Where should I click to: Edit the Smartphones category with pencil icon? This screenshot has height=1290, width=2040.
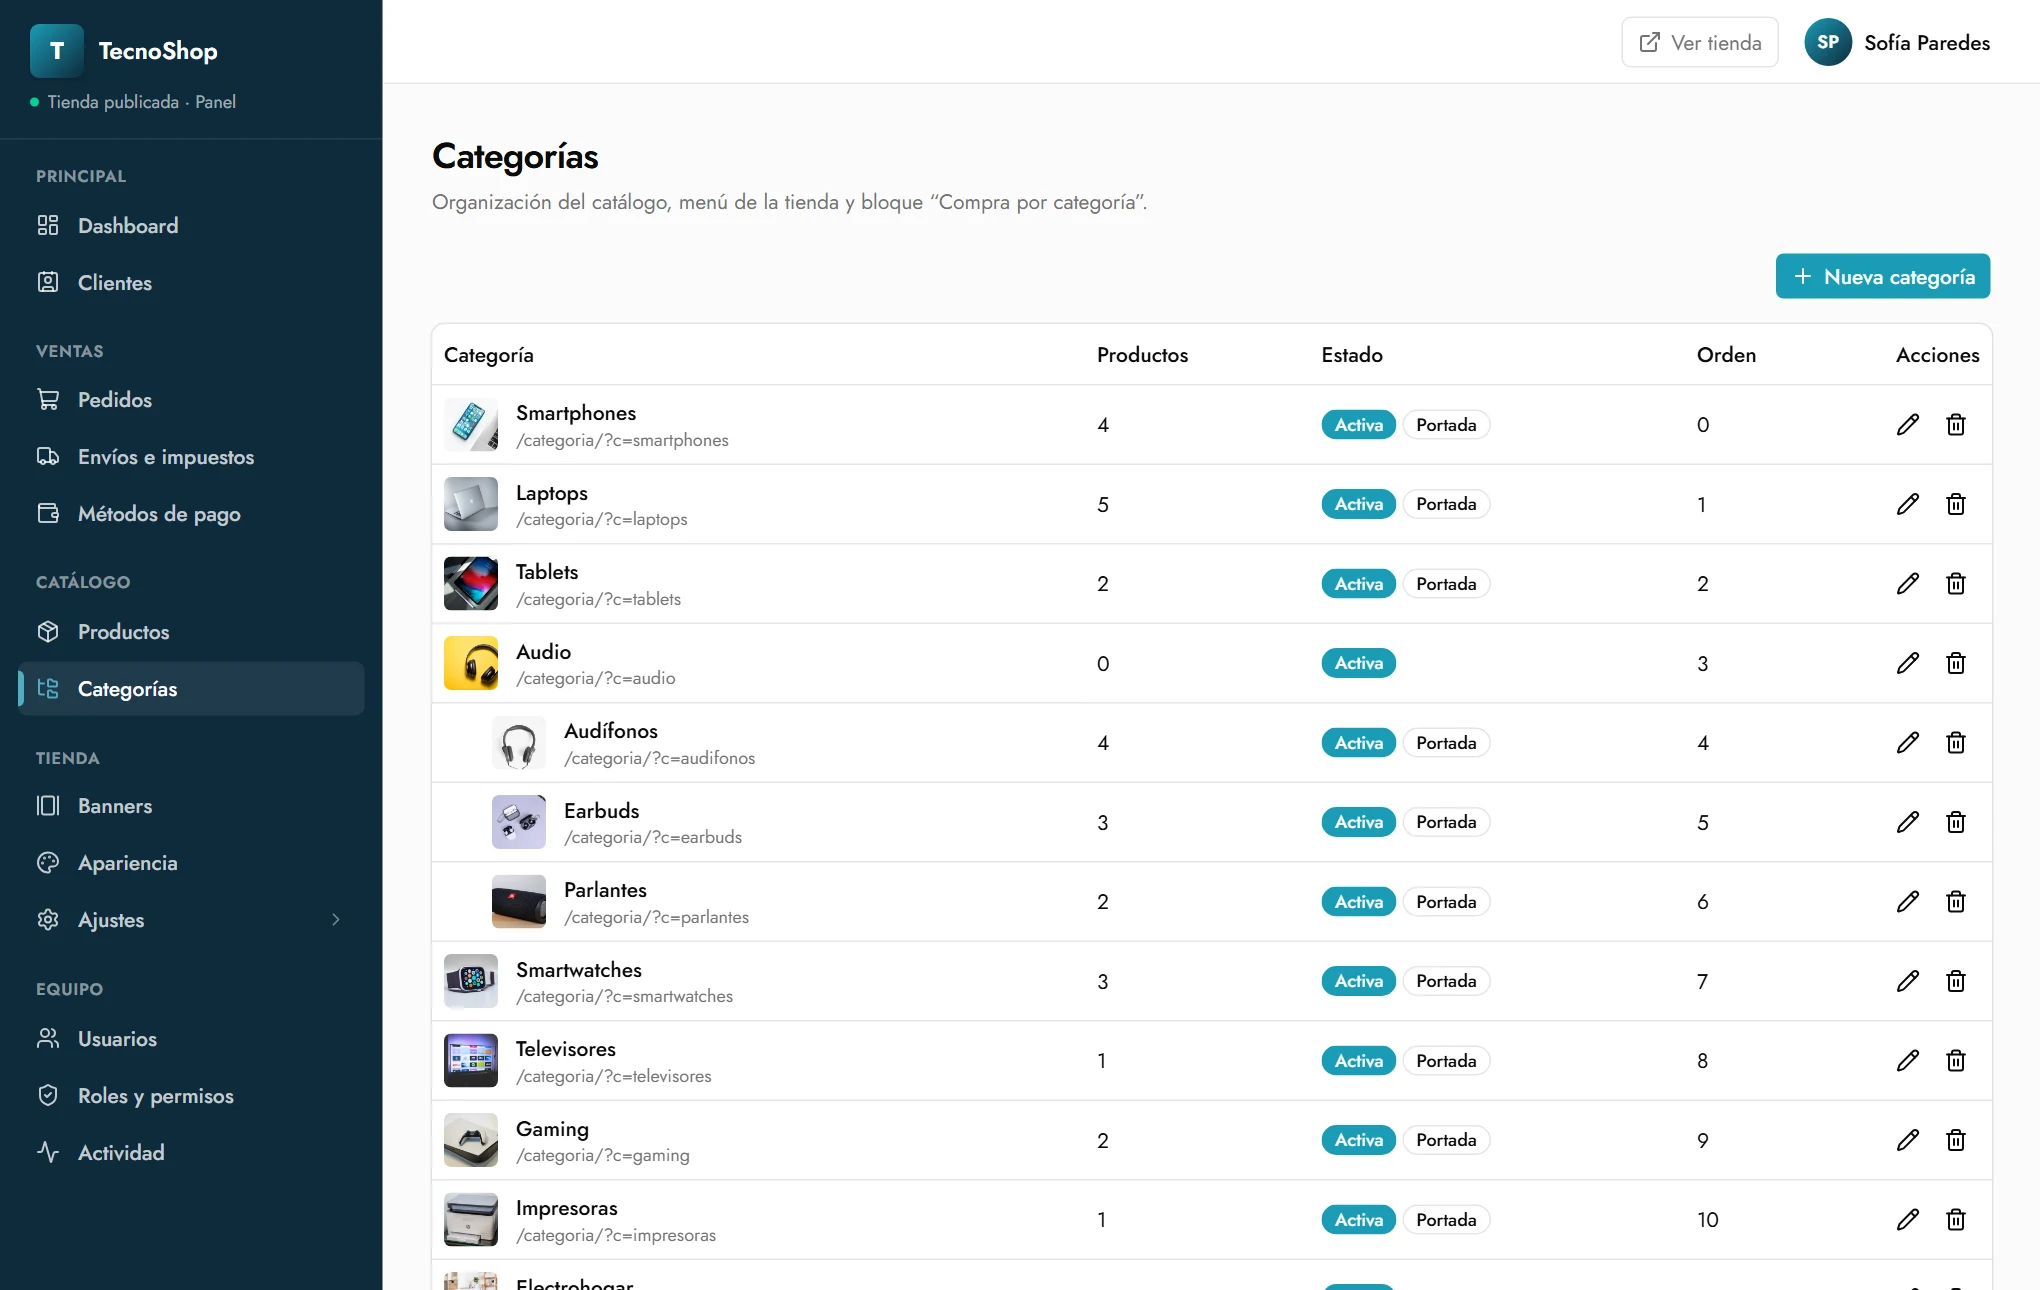coord(1907,425)
